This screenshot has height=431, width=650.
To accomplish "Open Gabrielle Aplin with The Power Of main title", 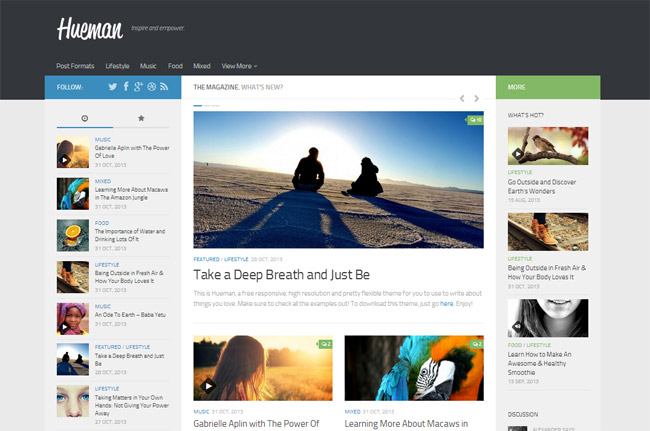I will pos(256,424).
